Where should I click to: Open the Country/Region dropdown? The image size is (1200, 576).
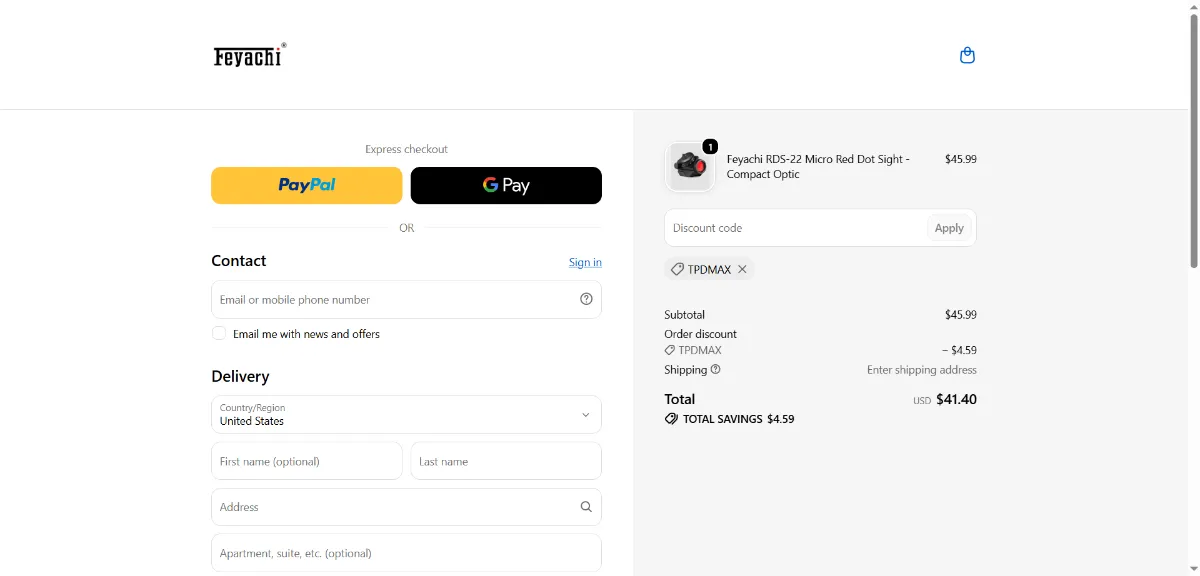click(x=406, y=415)
